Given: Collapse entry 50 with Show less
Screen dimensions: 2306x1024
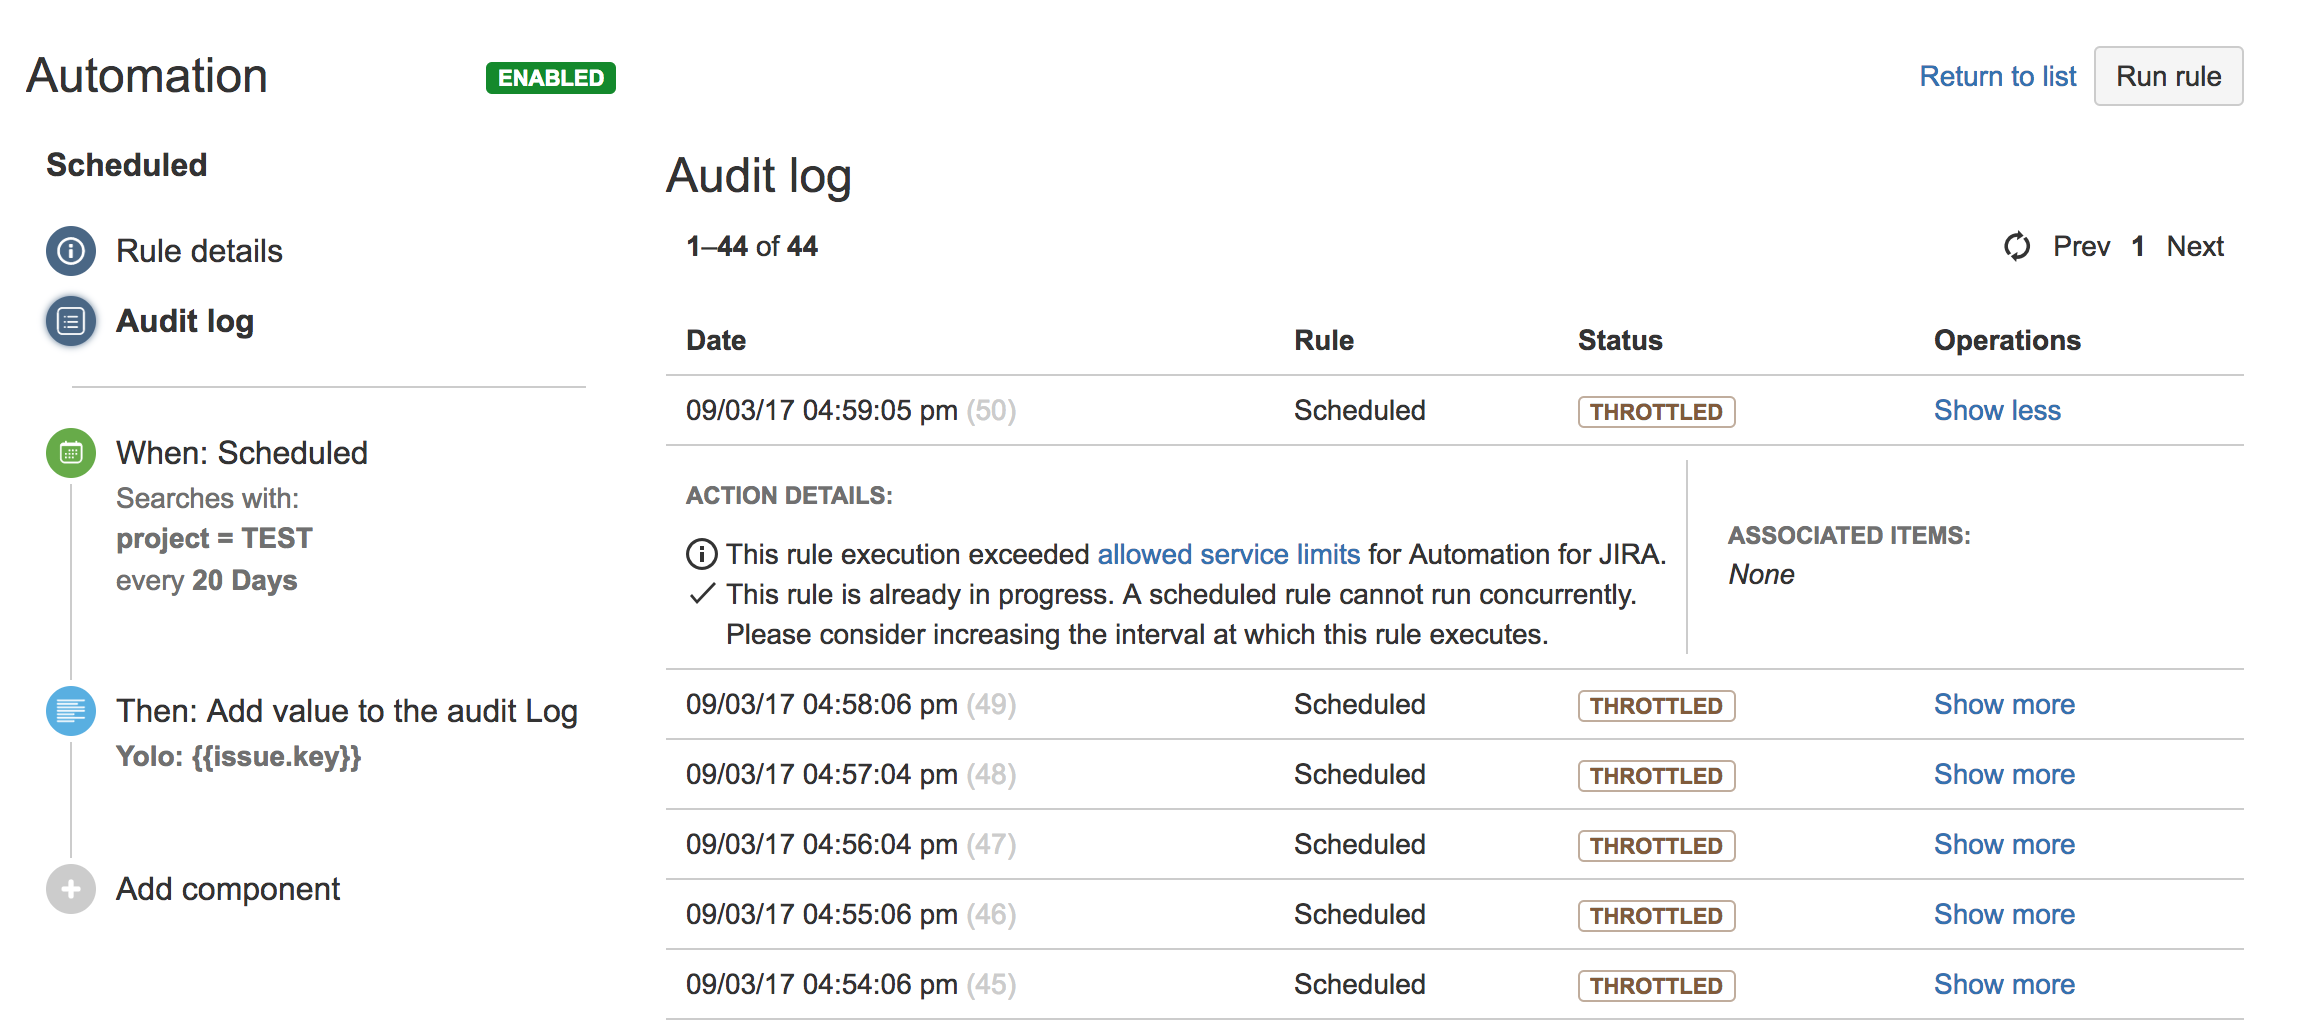Looking at the screenshot, I should [x=1996, y=410].
